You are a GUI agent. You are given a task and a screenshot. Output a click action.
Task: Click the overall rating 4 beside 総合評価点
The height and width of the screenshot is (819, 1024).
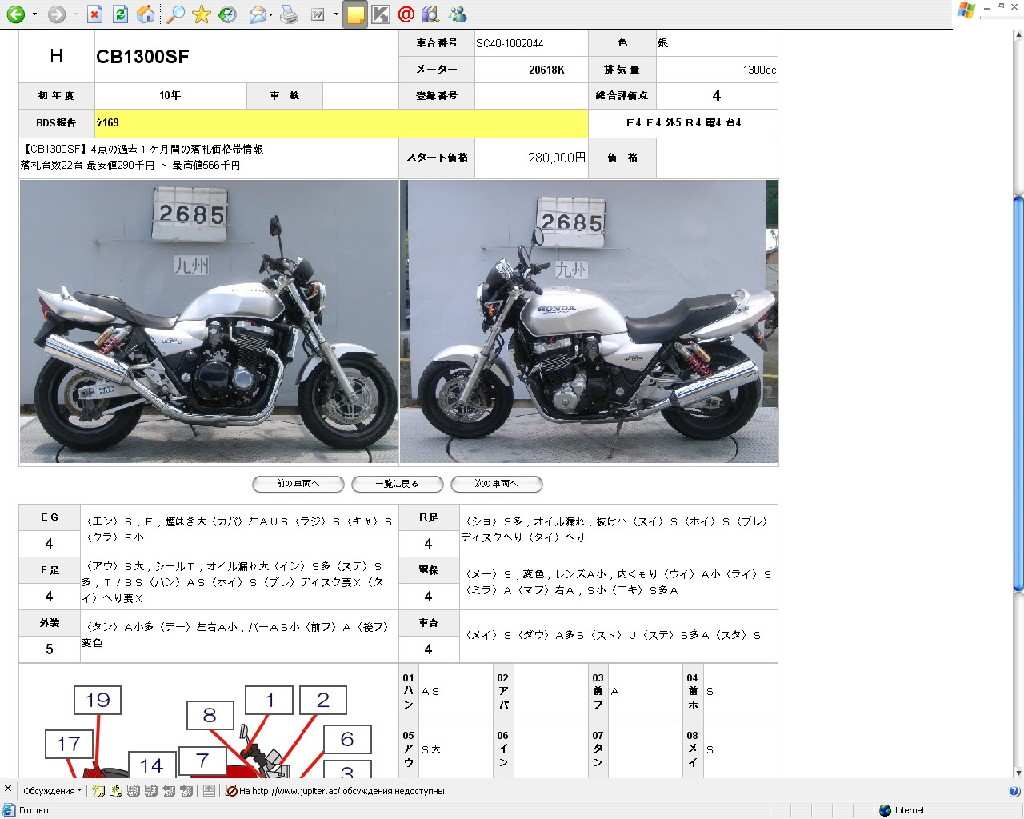click(x=716, y=96)
